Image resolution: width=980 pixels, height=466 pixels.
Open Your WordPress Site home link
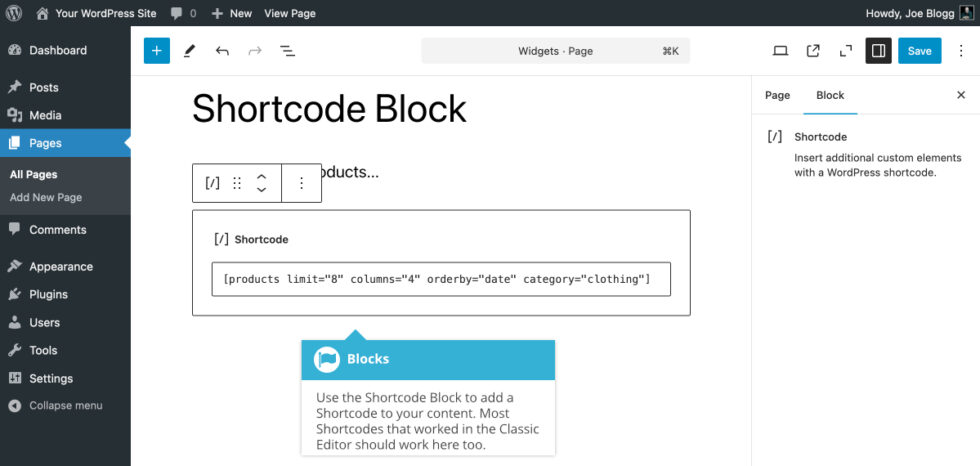tap(96, 13)
